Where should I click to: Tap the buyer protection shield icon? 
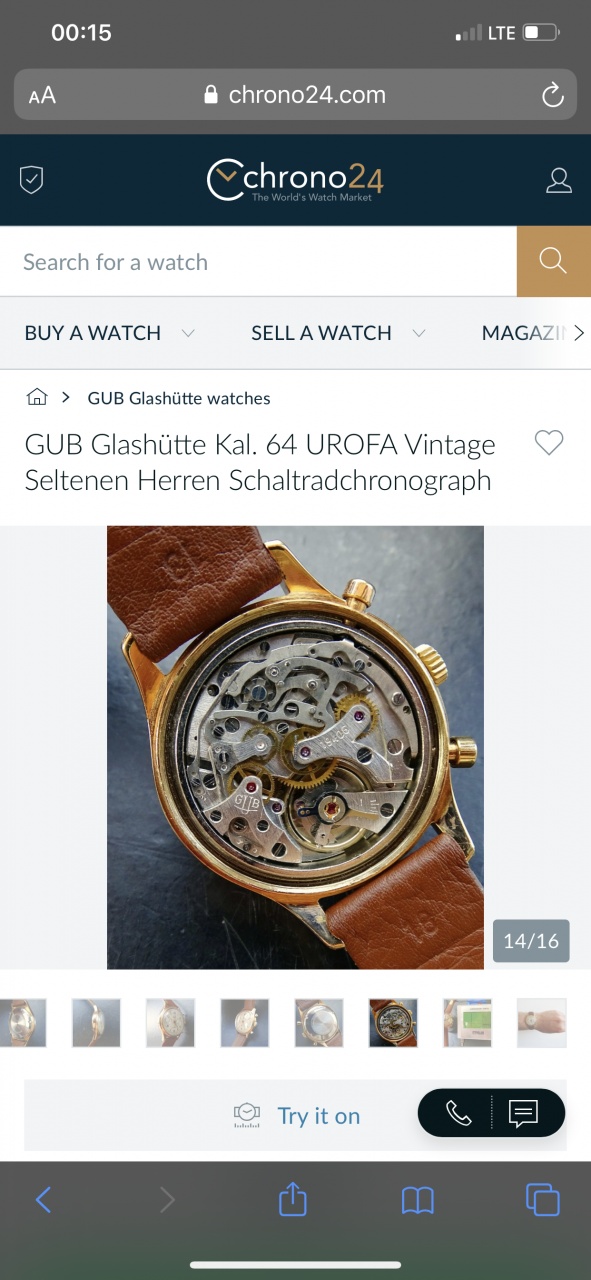[x=32, y=180]
